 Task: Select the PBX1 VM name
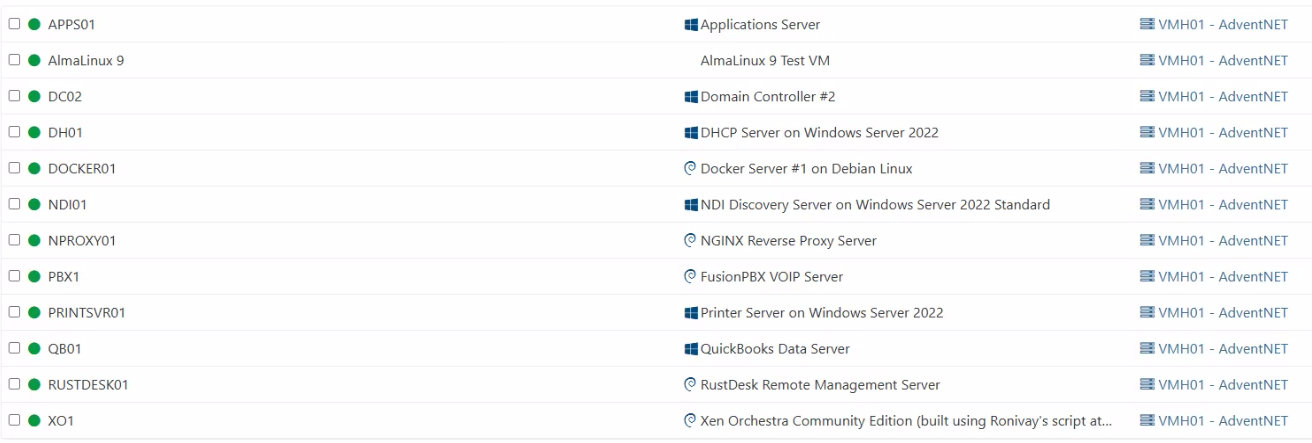click(x=65, y=276)
